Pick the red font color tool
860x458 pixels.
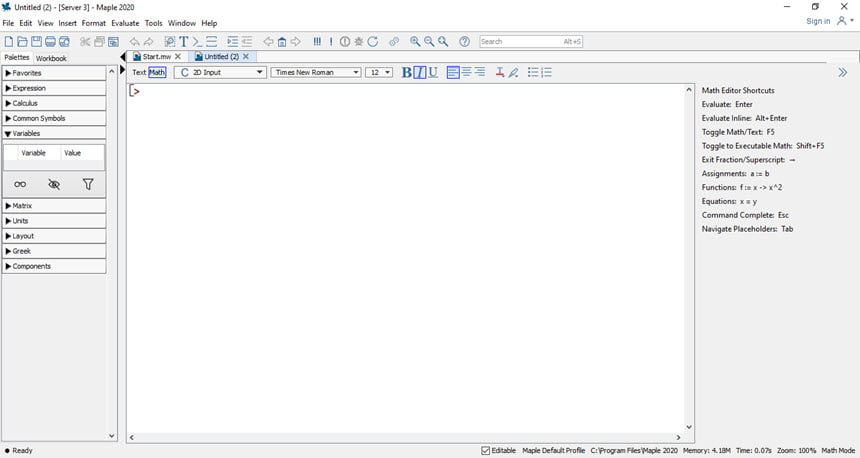[x=500, y=72]
